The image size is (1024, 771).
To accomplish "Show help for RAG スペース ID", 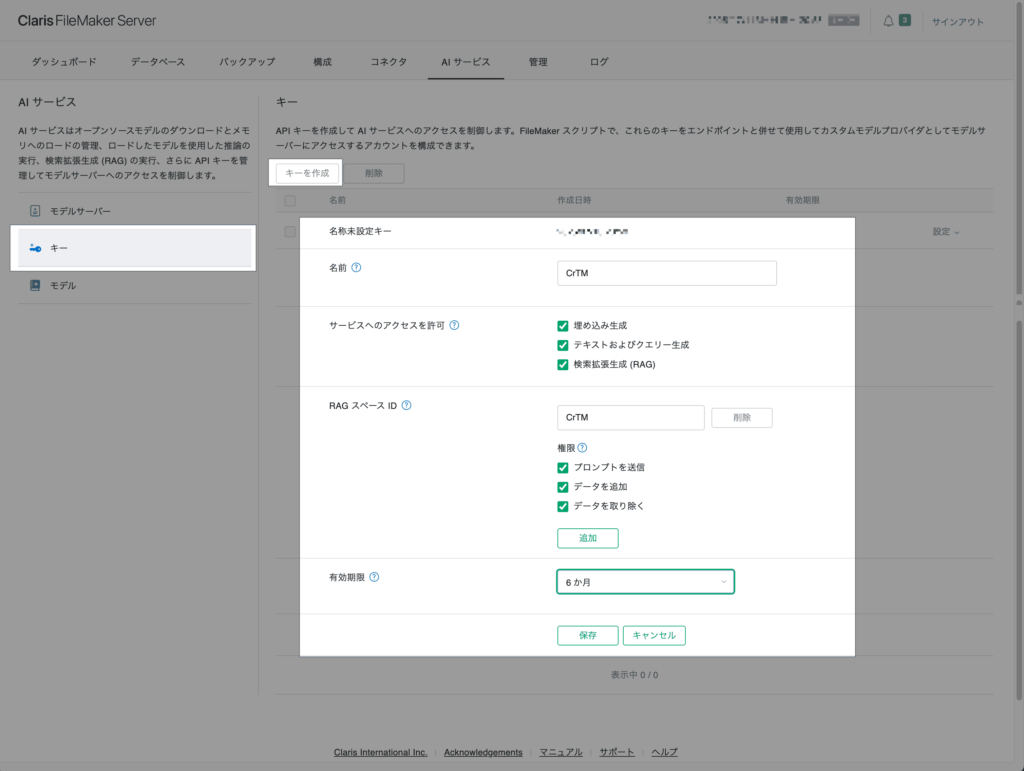I will [x=406, y=405].
